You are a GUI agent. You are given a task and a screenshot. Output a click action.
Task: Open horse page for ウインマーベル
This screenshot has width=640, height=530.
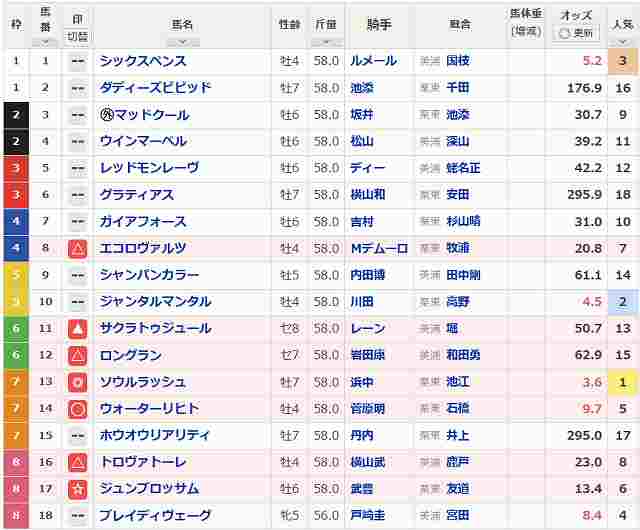click(x=143, y=141)
